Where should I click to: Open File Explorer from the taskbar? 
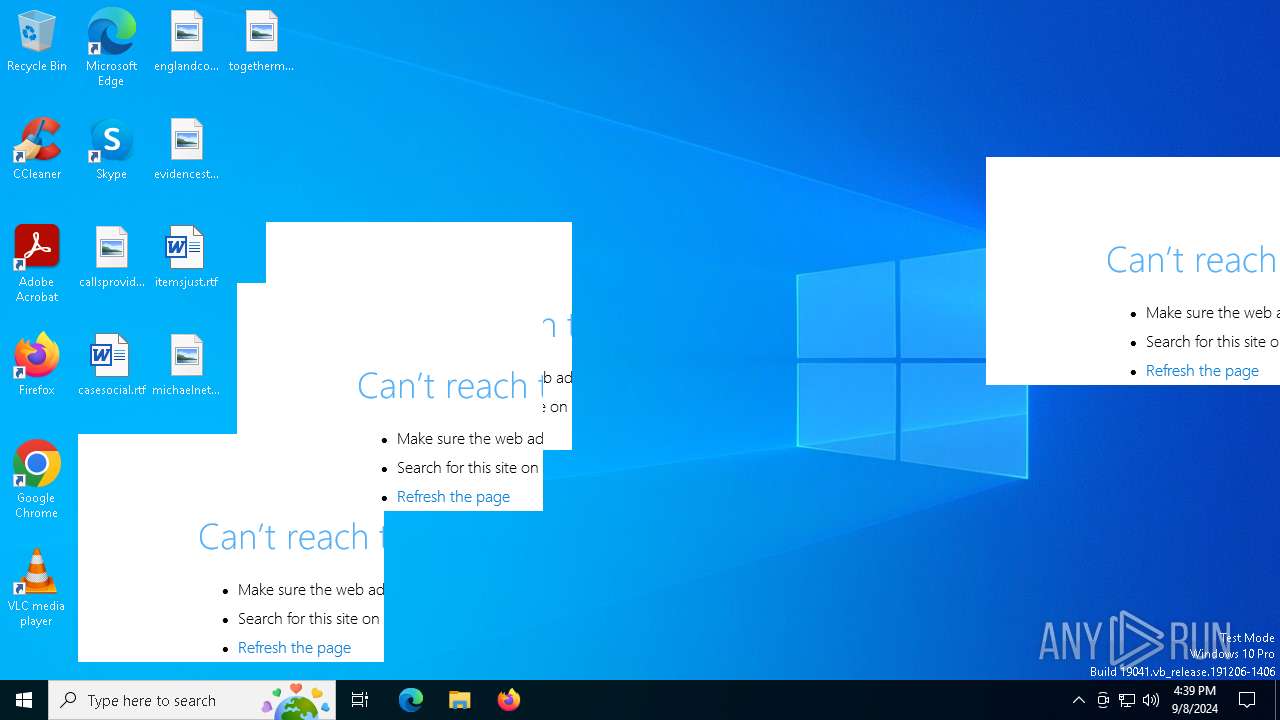pos(460,700)
